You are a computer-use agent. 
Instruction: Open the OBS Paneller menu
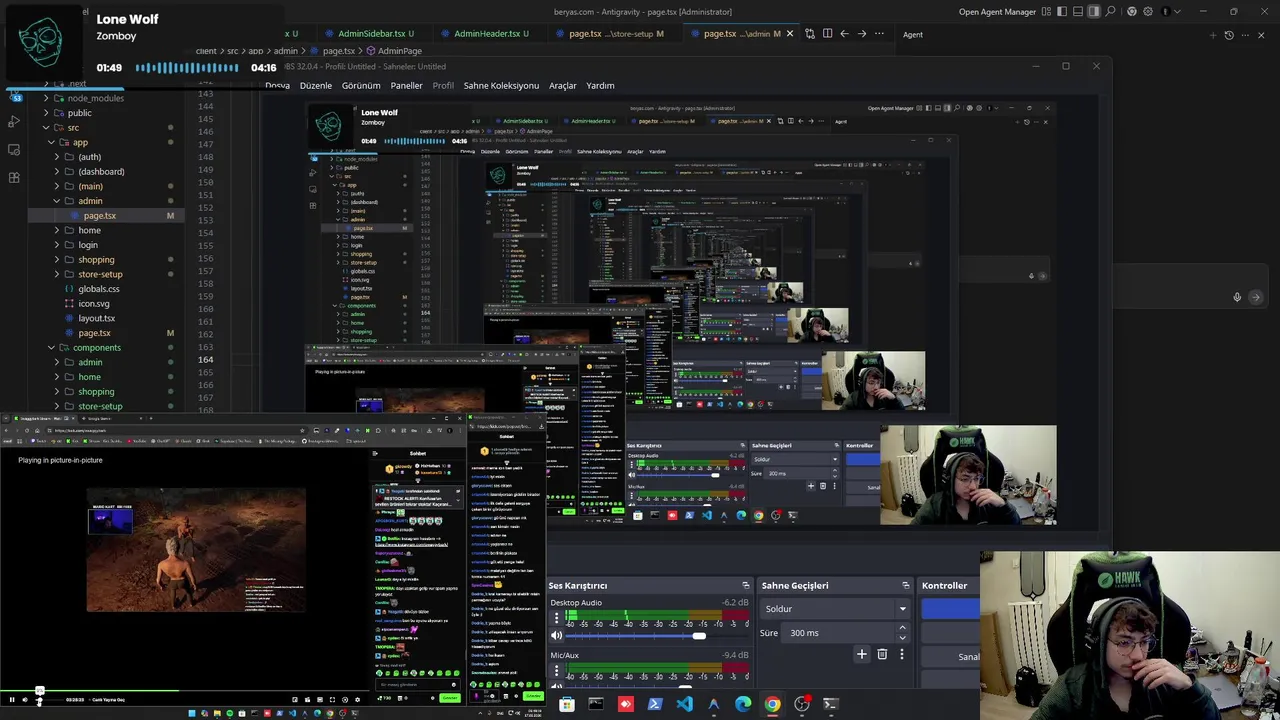[406, 85]
